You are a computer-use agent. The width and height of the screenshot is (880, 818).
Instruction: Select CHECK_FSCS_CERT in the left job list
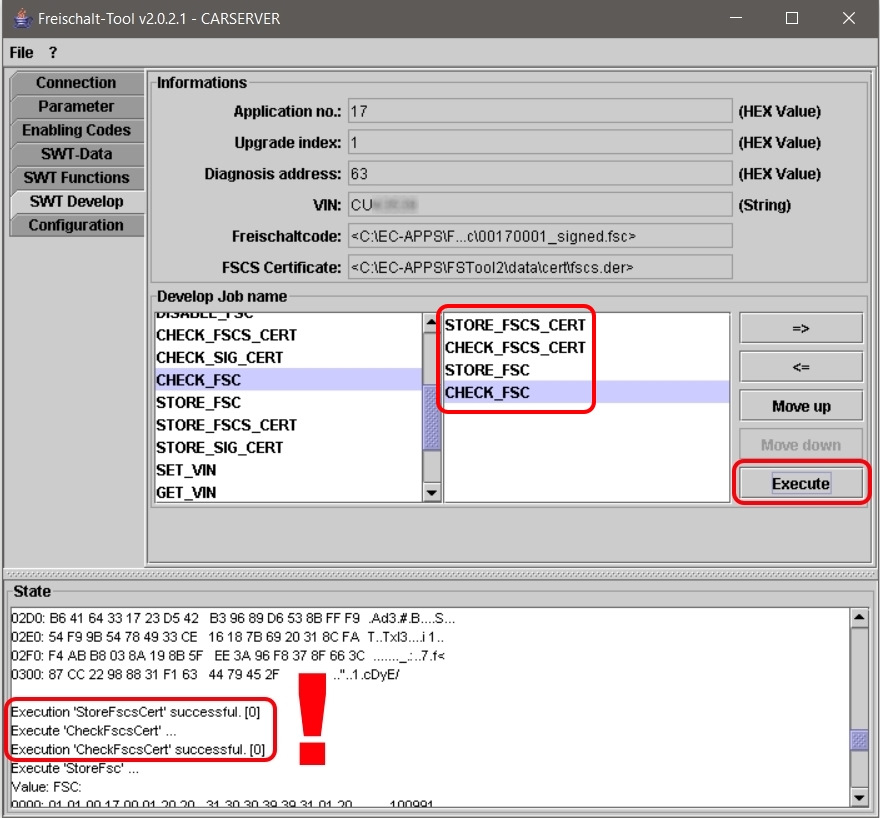pyautogui.click(x=288, y=335)
